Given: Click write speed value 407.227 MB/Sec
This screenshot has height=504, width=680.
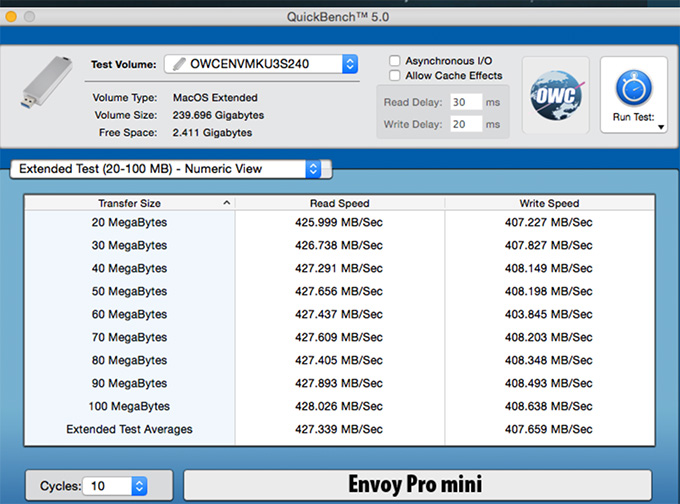Looking at the screenshot, I should click(x=549, y=223).
